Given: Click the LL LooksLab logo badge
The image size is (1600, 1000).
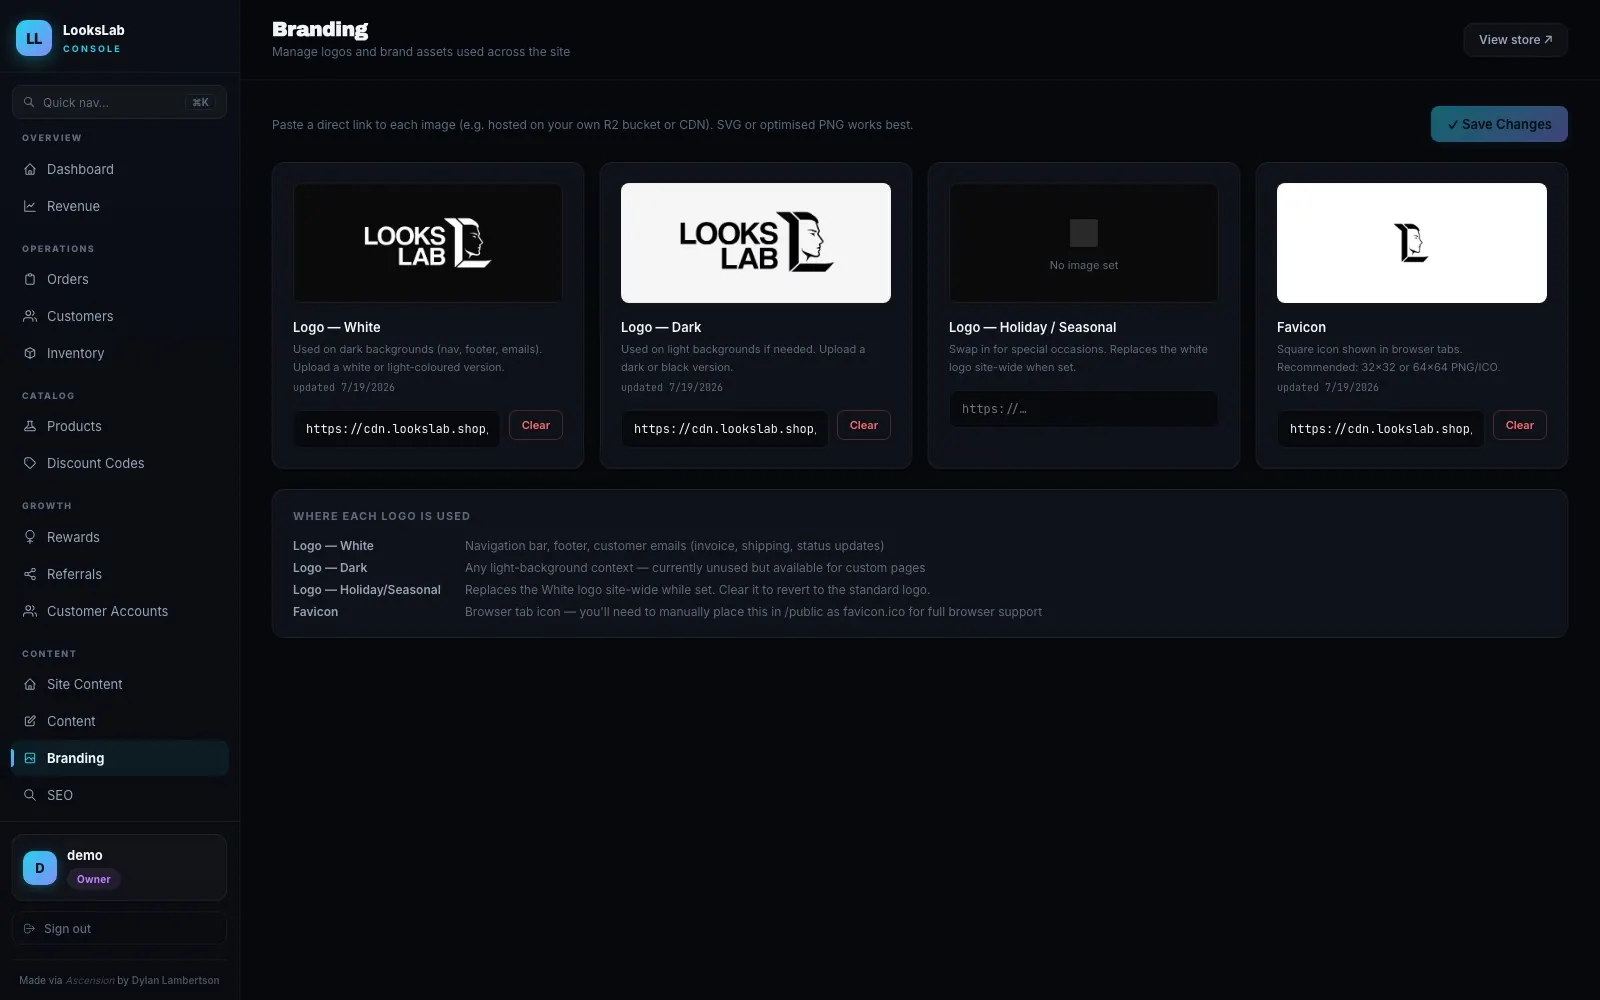Looking at the screenshot, I should (34, 38).
